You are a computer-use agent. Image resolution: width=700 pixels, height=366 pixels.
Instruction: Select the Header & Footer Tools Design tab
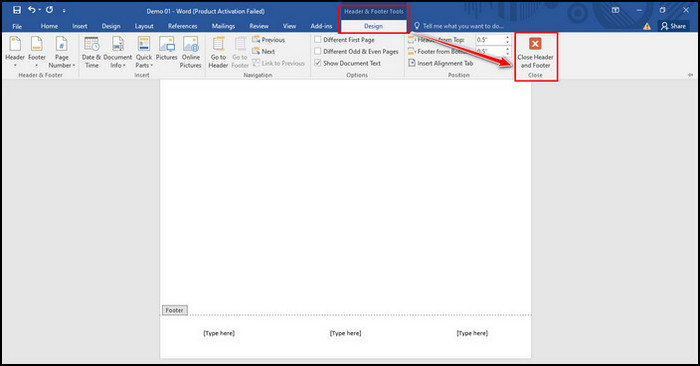click(x=373, y=26)
